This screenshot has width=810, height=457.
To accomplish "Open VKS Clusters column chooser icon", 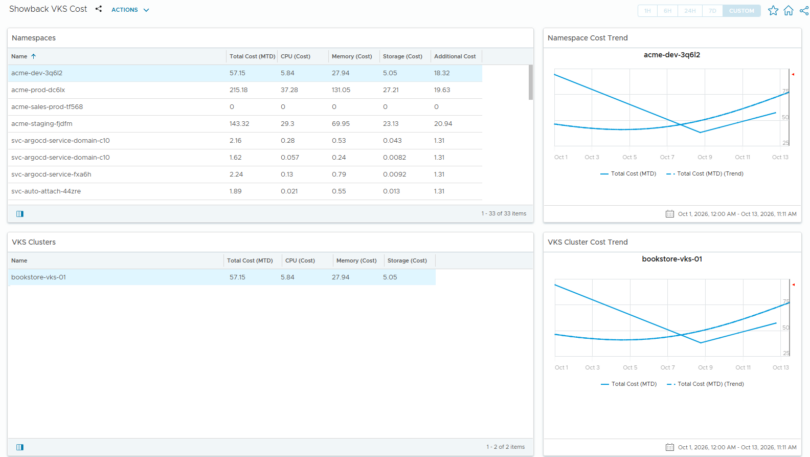I will [x=20, y=447].
